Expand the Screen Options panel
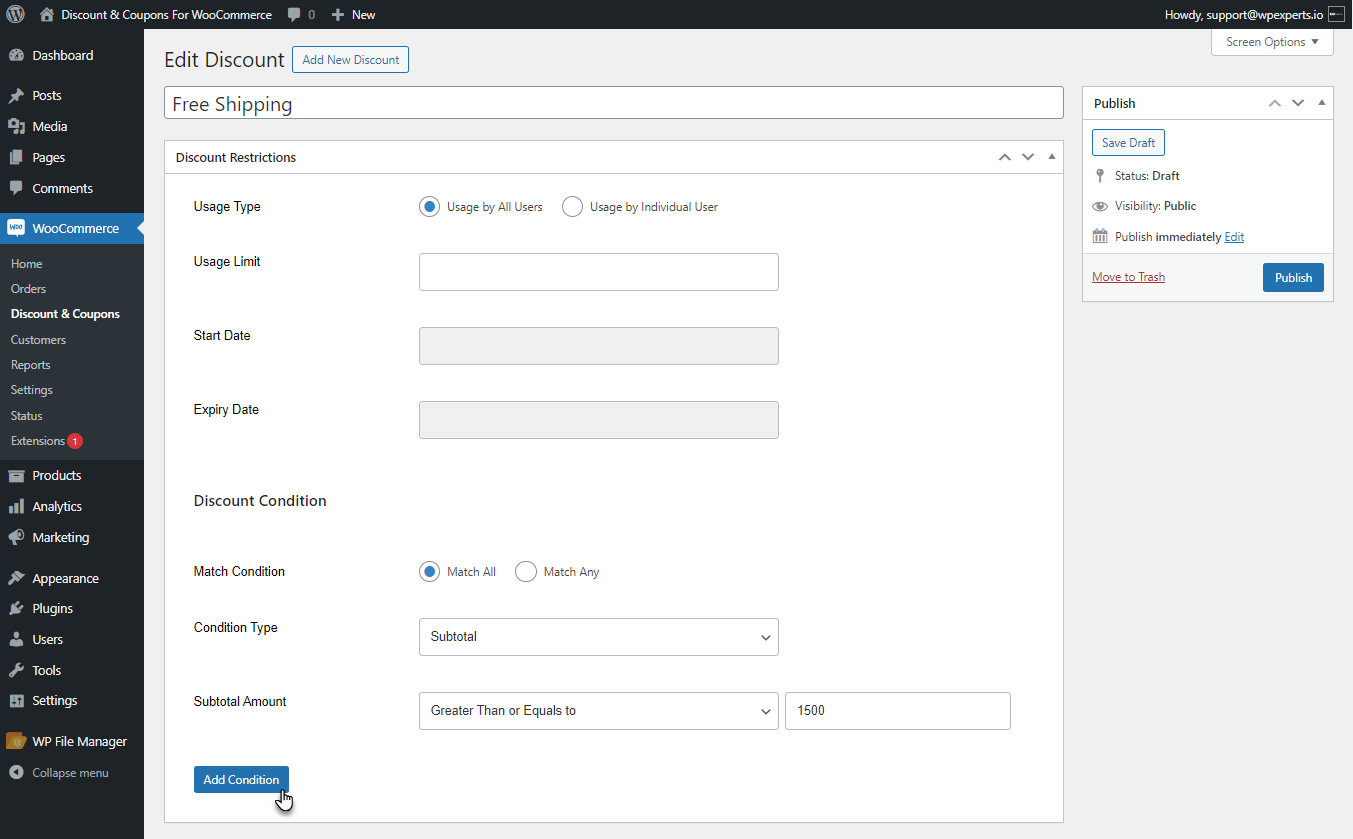 click(x=1272, y=42)
